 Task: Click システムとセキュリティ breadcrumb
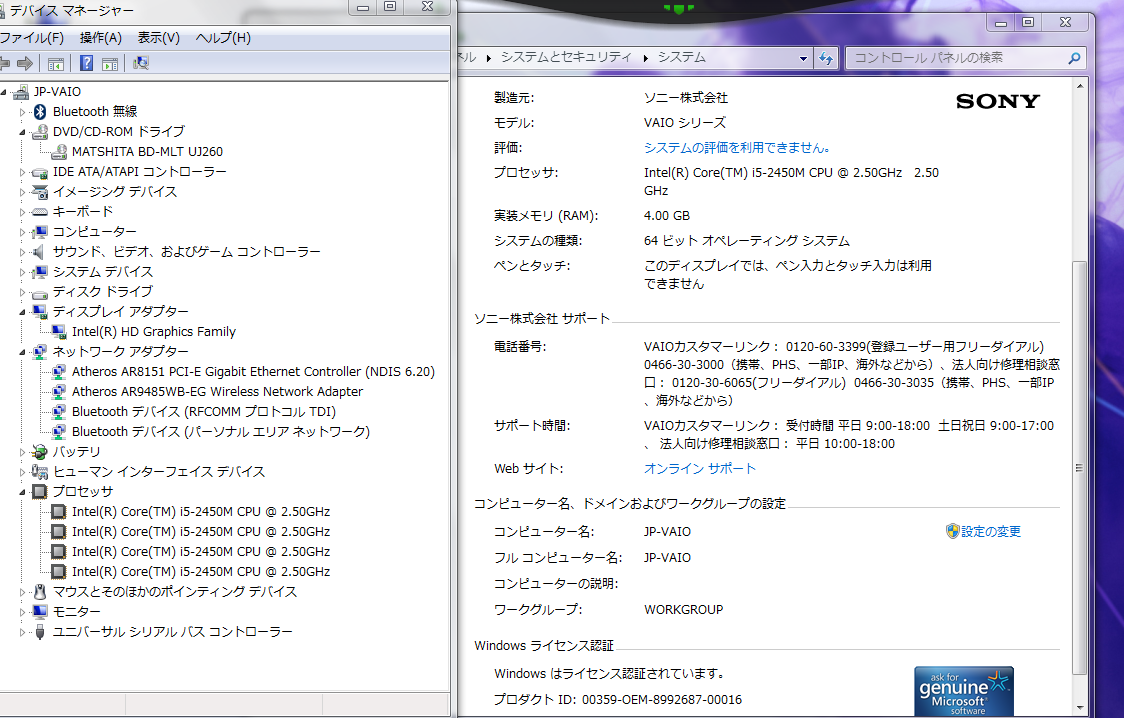566,57
